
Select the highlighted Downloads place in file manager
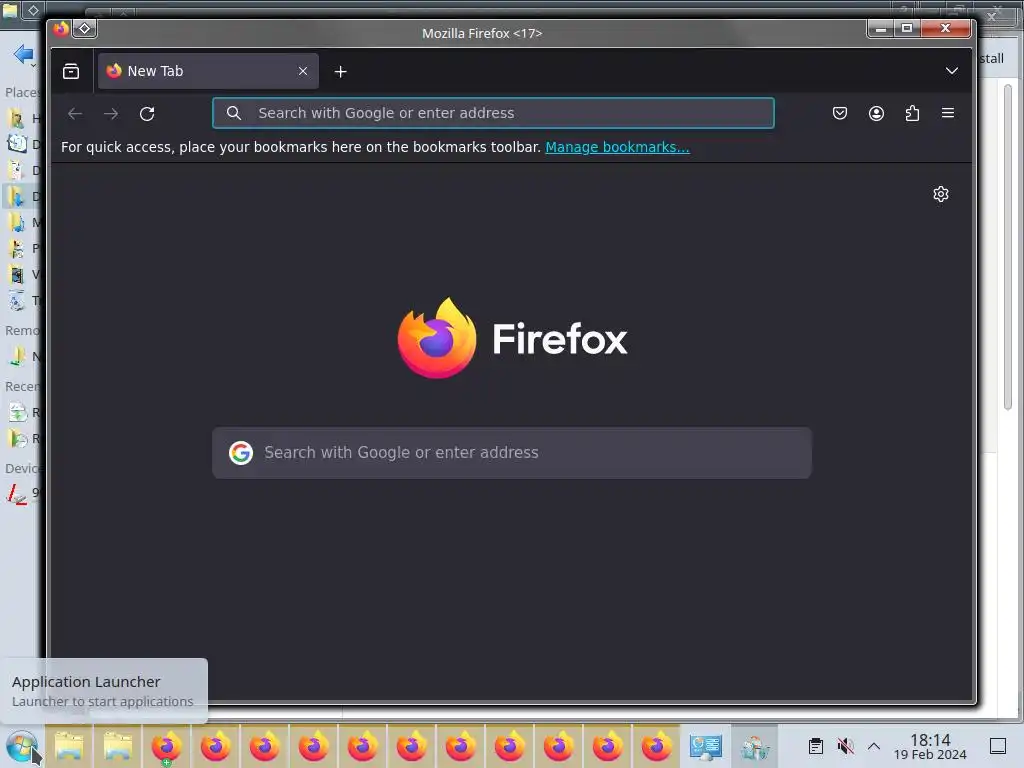(x=24, y=196)
